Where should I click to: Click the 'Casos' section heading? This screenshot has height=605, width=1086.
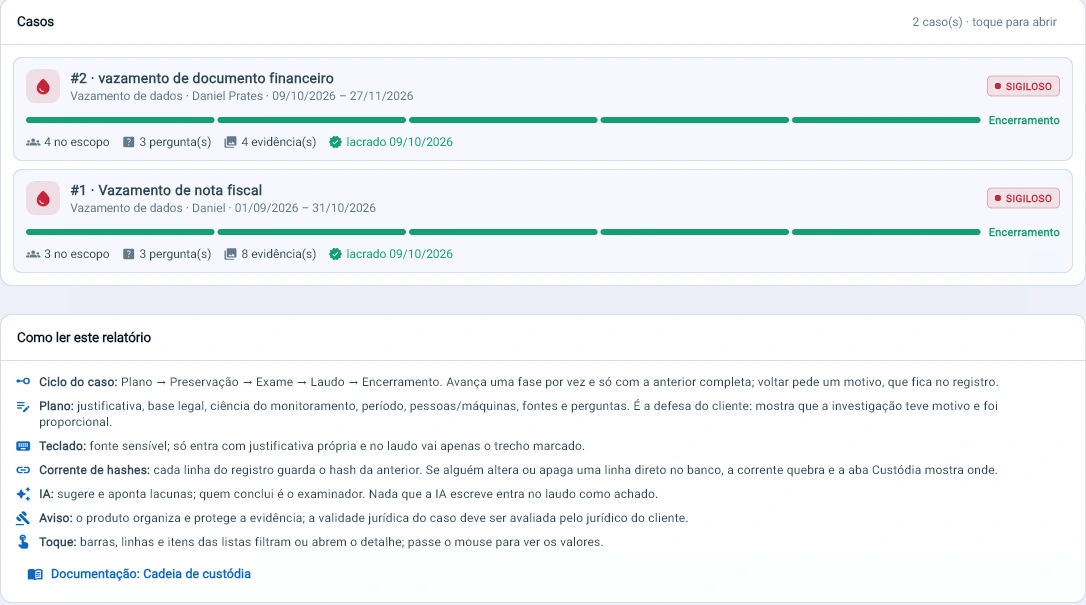coord(35,21)
